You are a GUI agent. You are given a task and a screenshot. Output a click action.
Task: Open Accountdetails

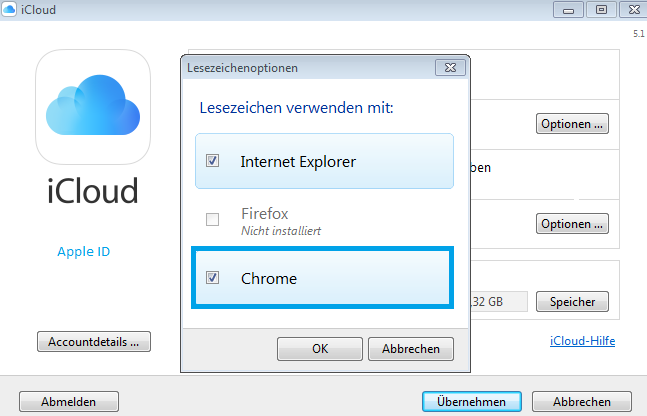93,341
